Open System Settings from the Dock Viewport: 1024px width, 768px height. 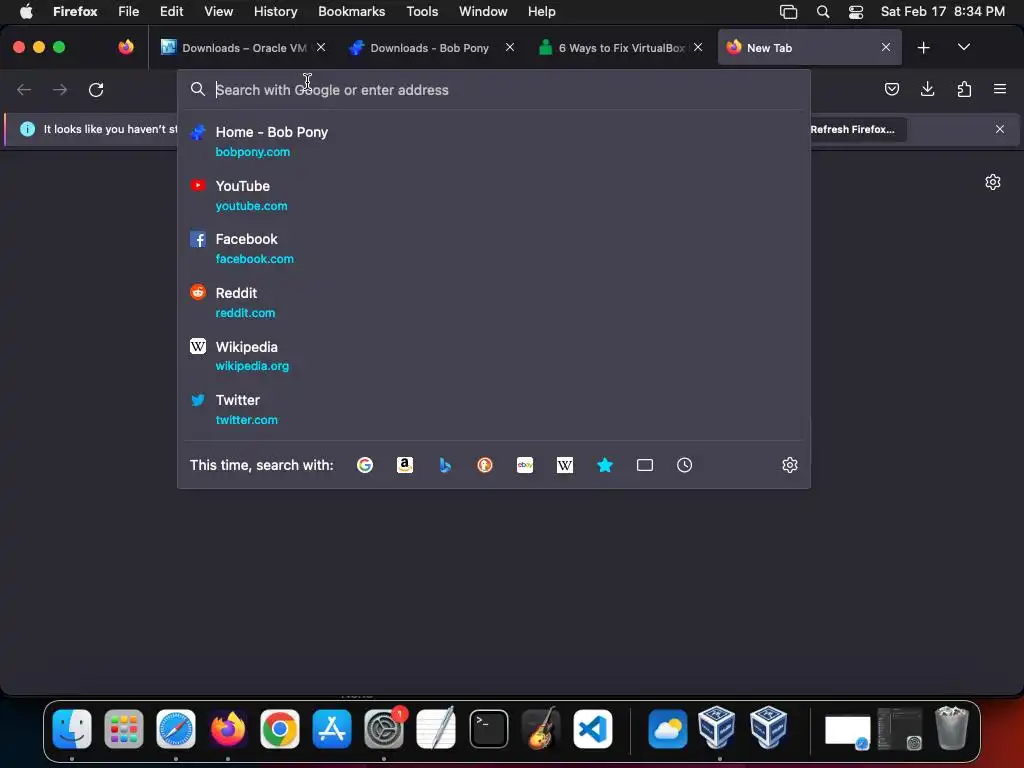click(384, 729)
